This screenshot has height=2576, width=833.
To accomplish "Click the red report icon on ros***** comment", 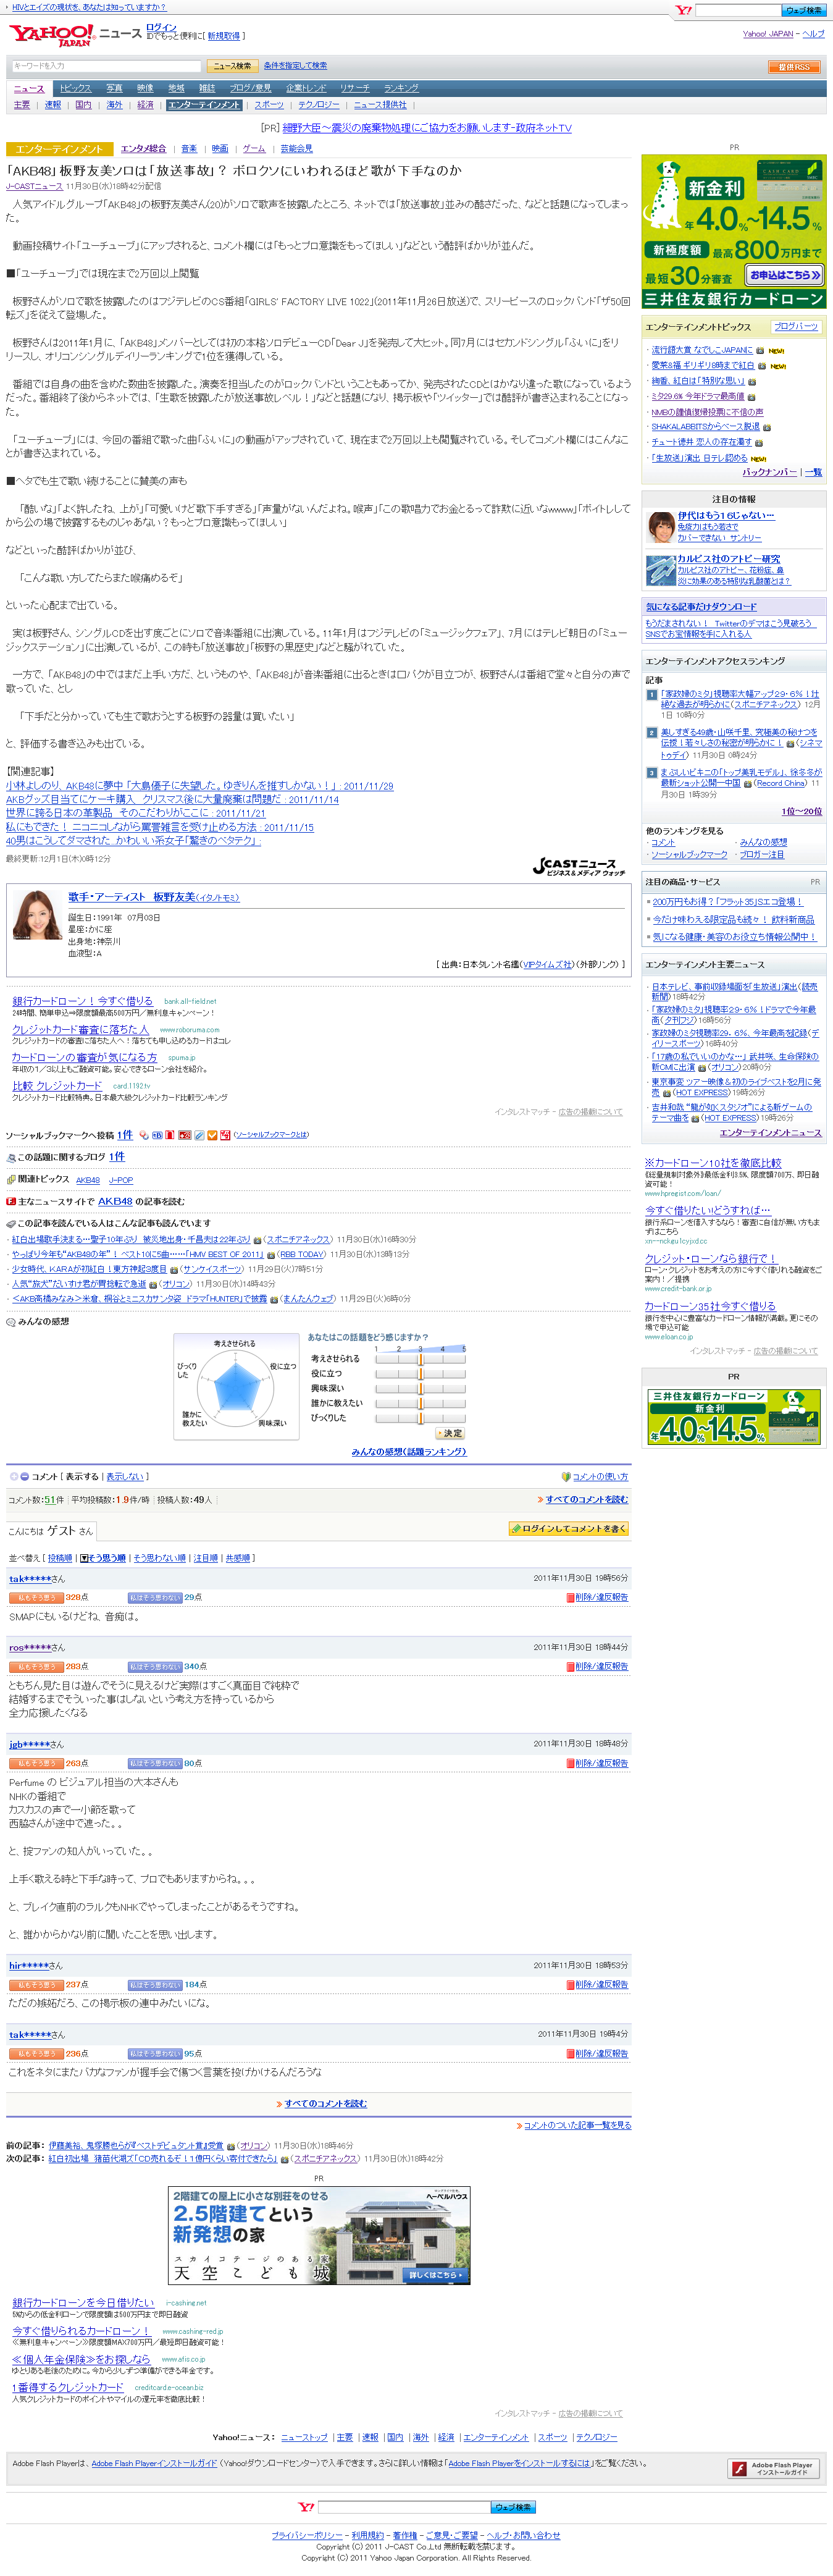I will coord(570,1667).
